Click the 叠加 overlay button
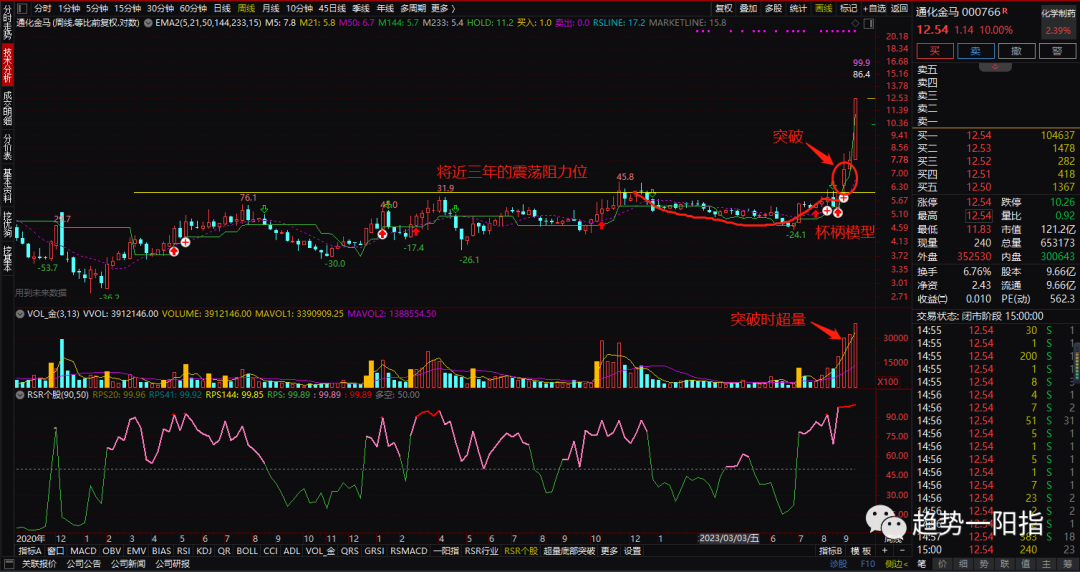This screenshot has height=572, width=1080. [x=749, y=8]
